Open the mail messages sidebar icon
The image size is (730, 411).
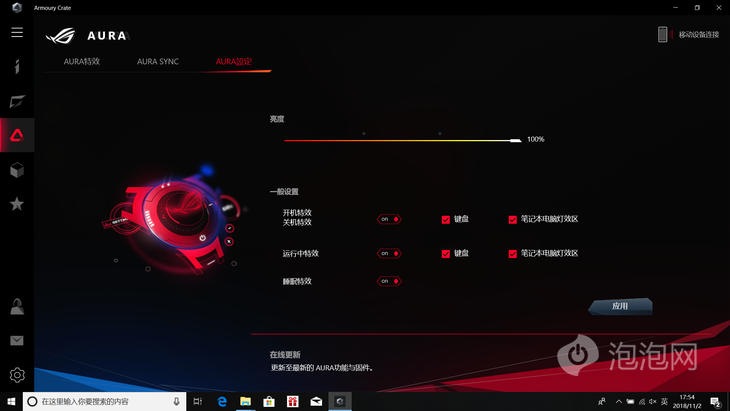(x=17, y=341)
